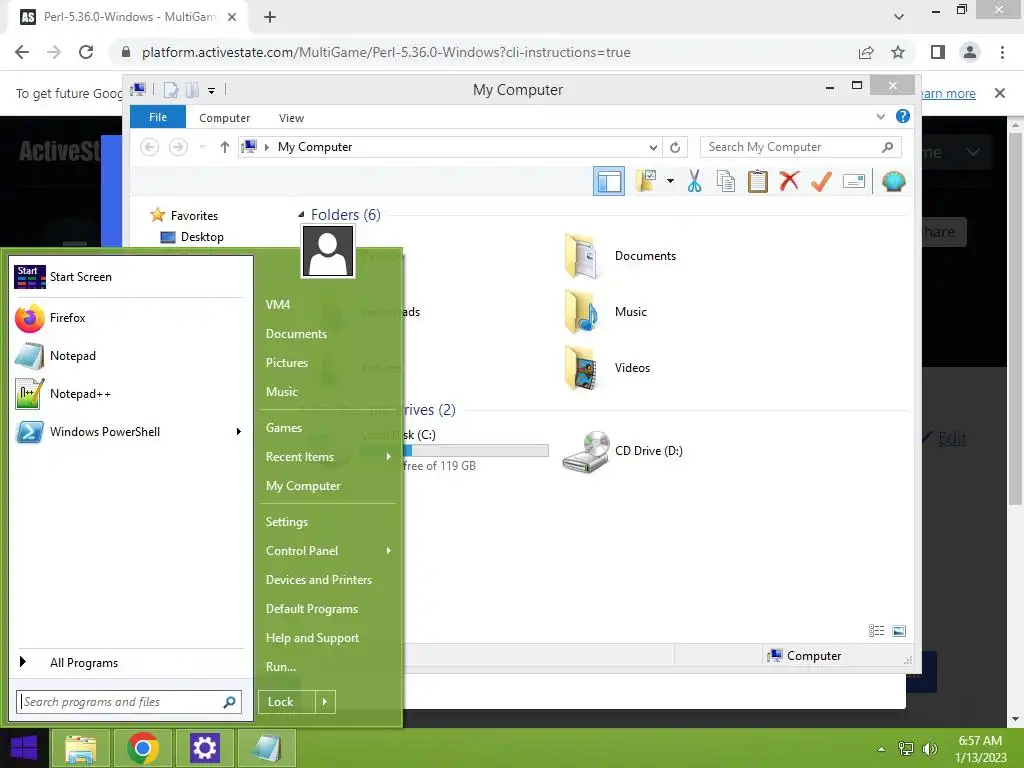Open File Explorer from the taskbar
Viewport: 1024px width, 768px height.
click(x=80, y=748)
